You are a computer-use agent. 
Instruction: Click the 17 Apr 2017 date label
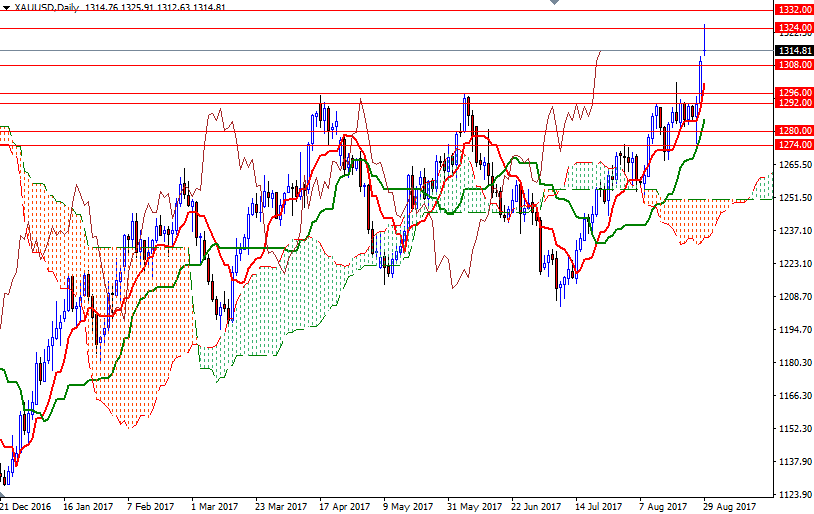coord(342,506)
